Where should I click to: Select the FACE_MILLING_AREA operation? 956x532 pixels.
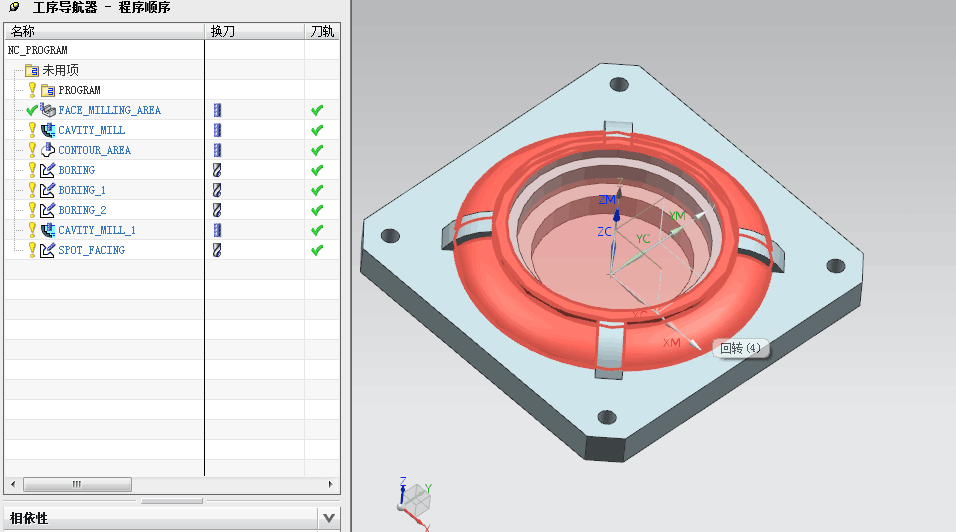pyautogui.click(x=110, y=110)
